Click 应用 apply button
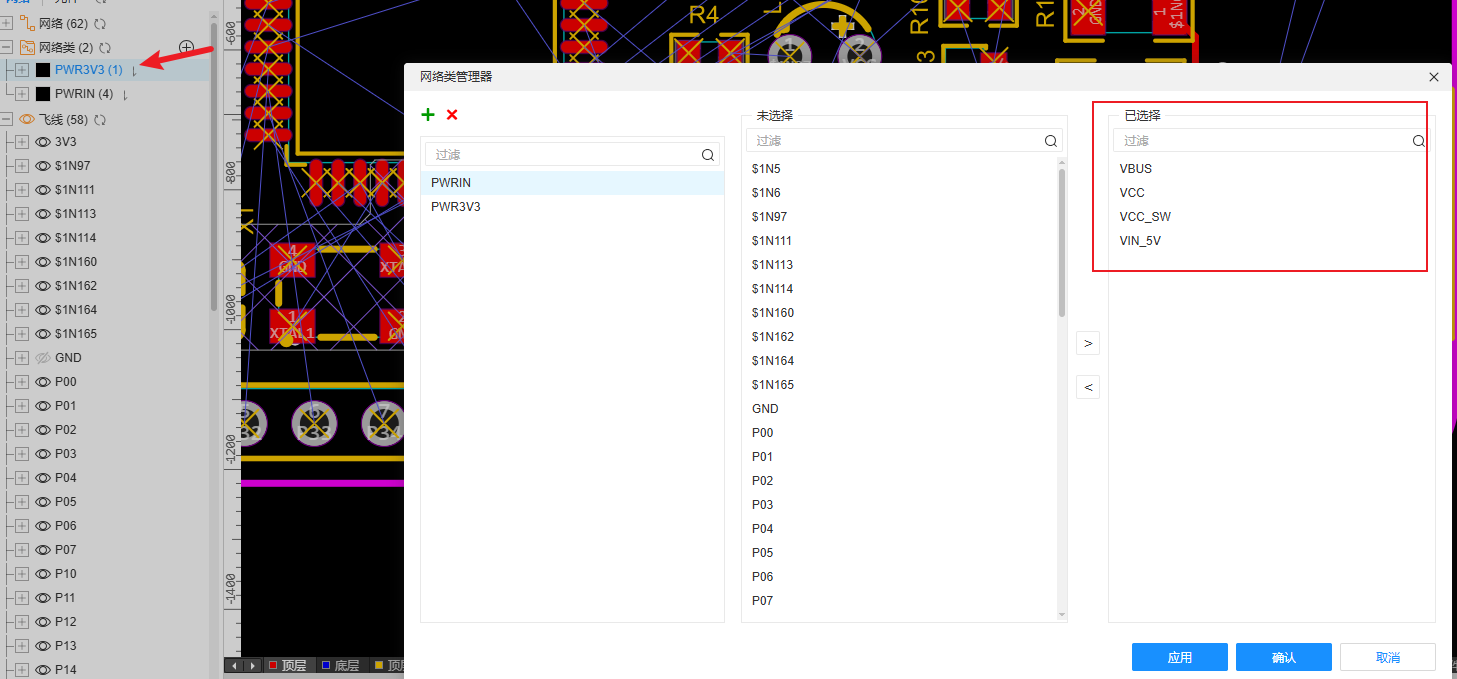1457x679 pixels. (x=1180, y=657)
